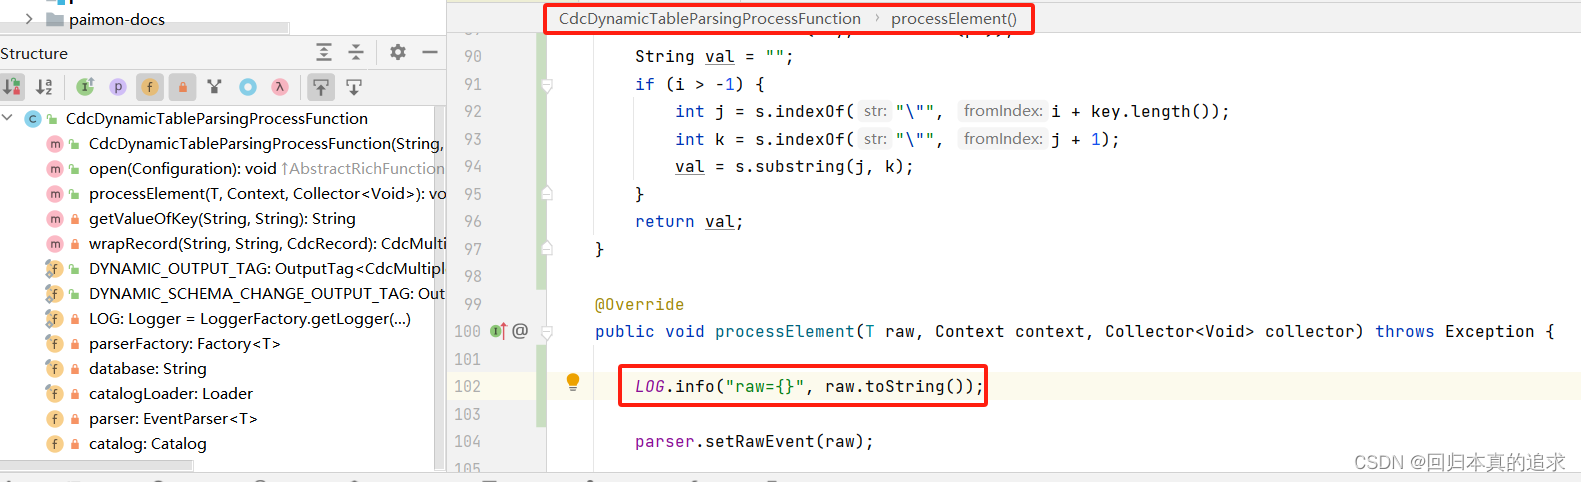
Task: Select the paimon-docs folder
Action: point(117,19)
